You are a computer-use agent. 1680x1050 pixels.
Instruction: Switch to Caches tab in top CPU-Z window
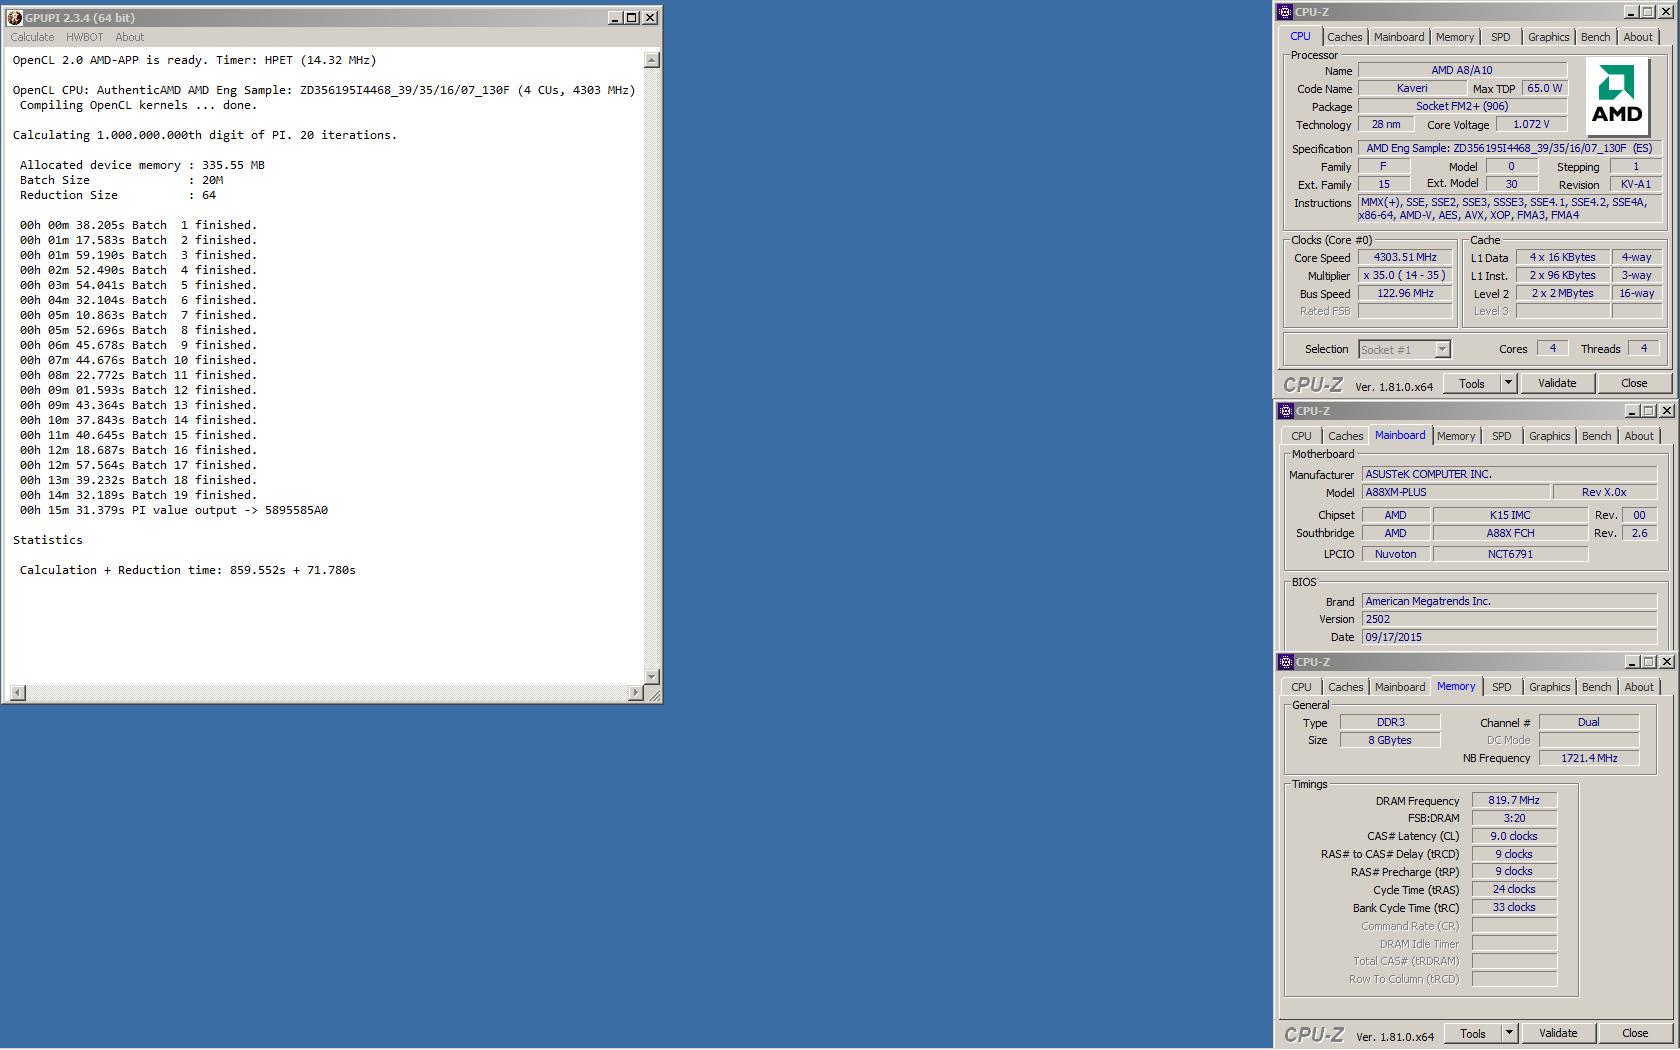(1344, 37)
